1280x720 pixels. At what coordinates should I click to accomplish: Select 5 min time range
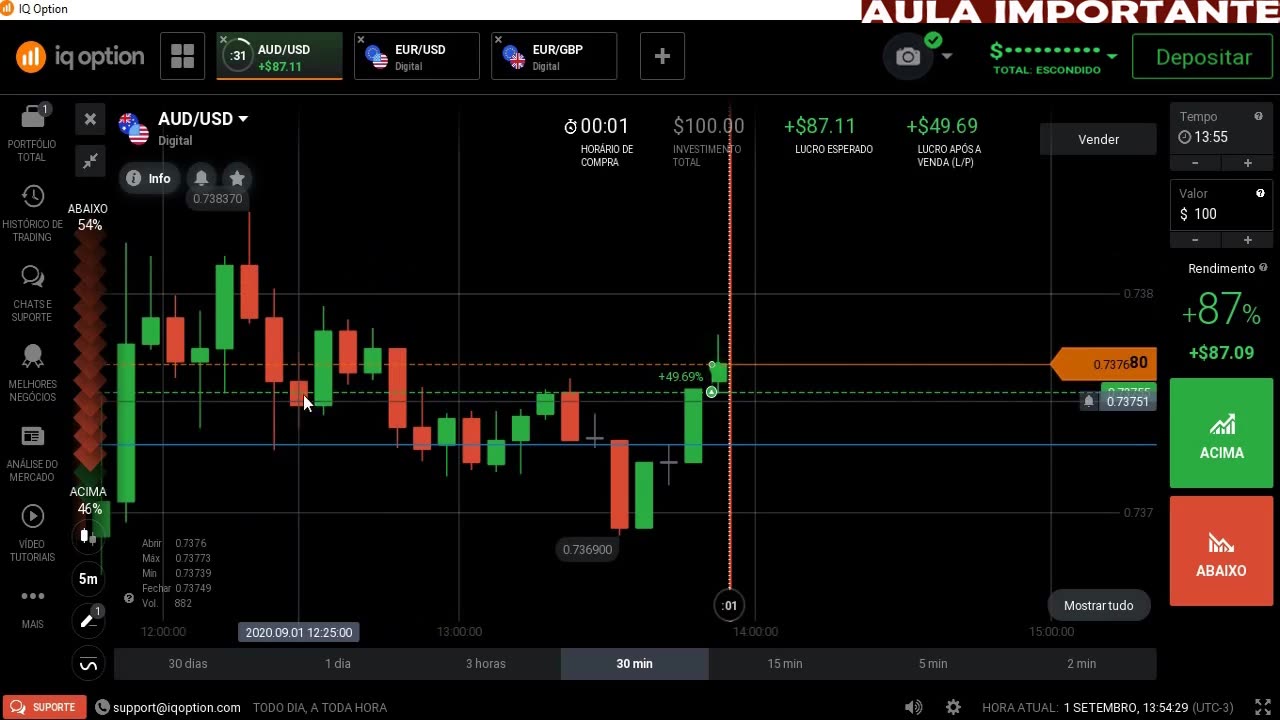pos(933,663)
